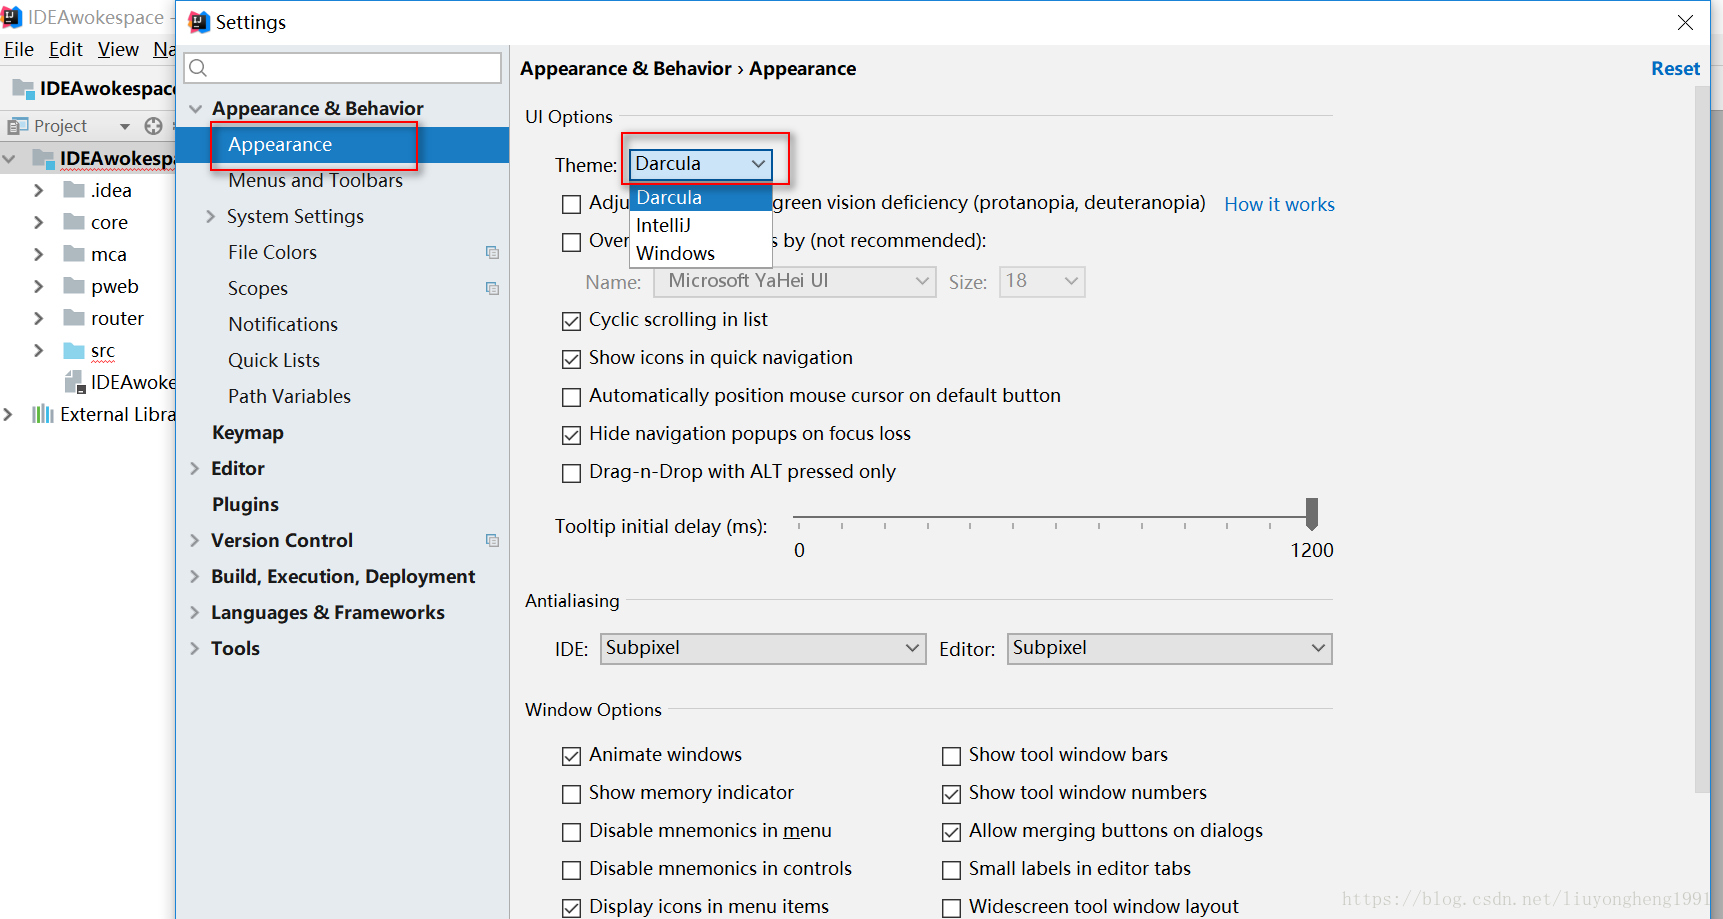This screenshot has width=1723, height=919.
Task: Click the Reset link
Action: pyautogui.click(x=1675, y=68)
